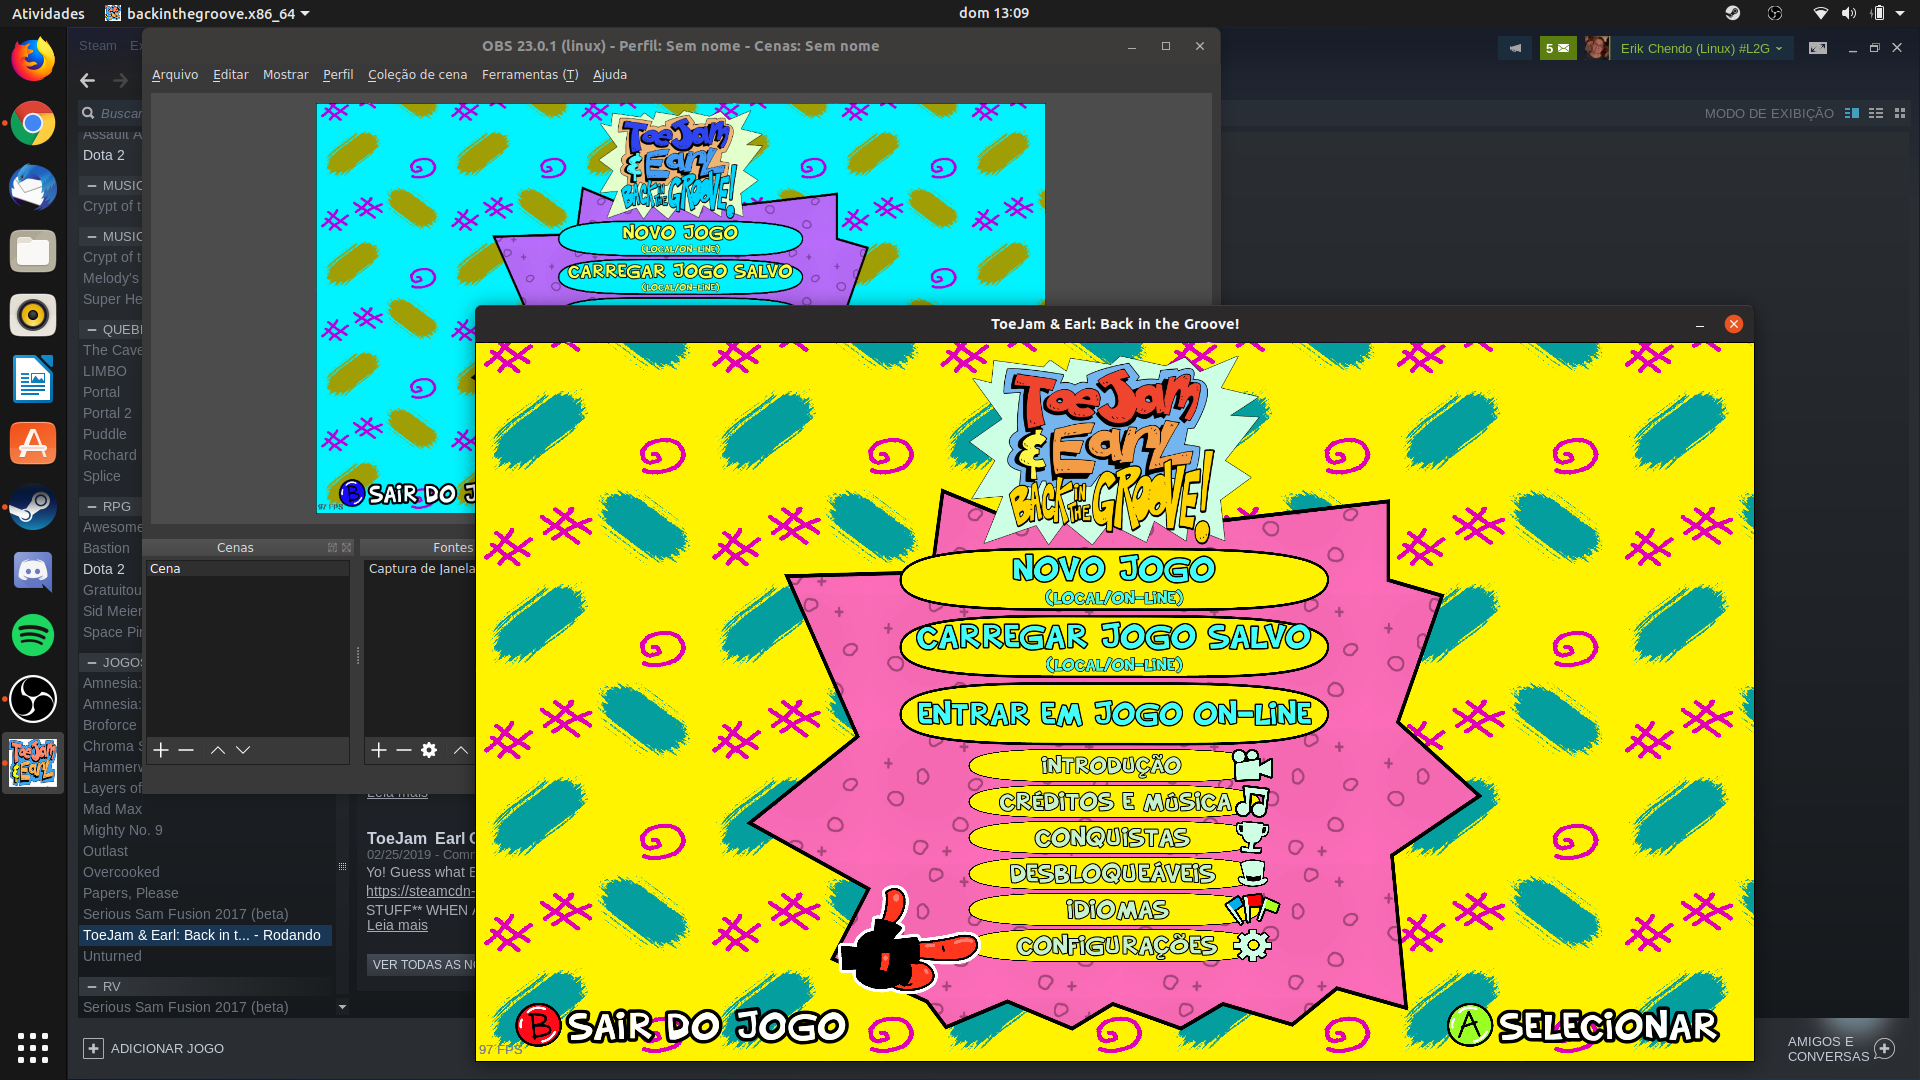Open CRÉDITOS E MÚSICA in game menu
The height and width of the screenshot is (1080, 1920).
pyautogui.click(x=1120, y=802)
